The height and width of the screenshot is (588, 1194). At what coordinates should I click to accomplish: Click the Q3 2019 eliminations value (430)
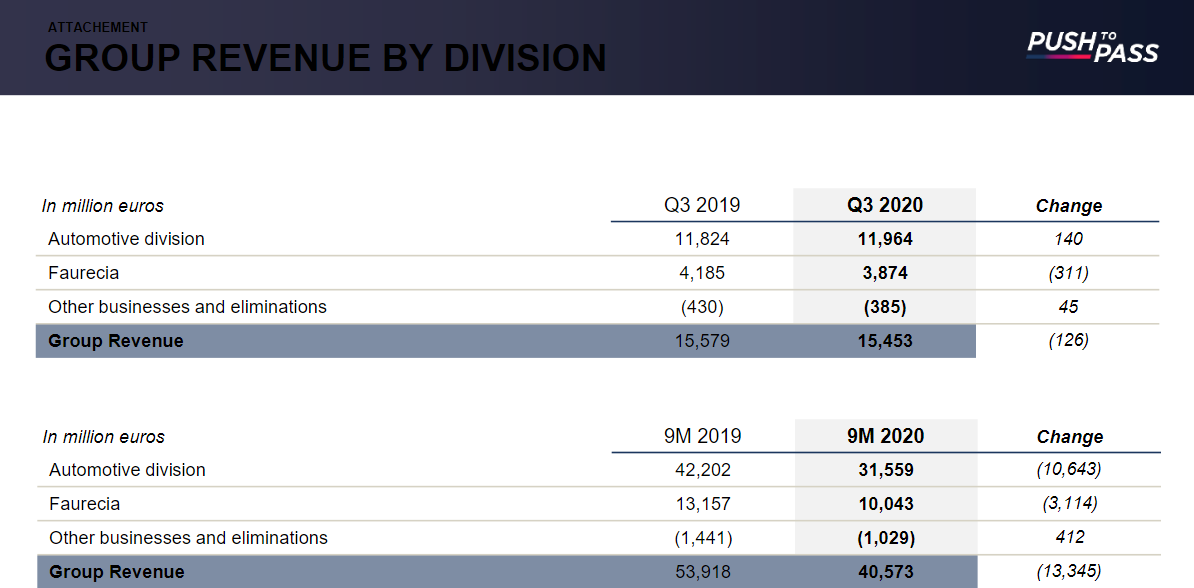click(x=702, y=307)
